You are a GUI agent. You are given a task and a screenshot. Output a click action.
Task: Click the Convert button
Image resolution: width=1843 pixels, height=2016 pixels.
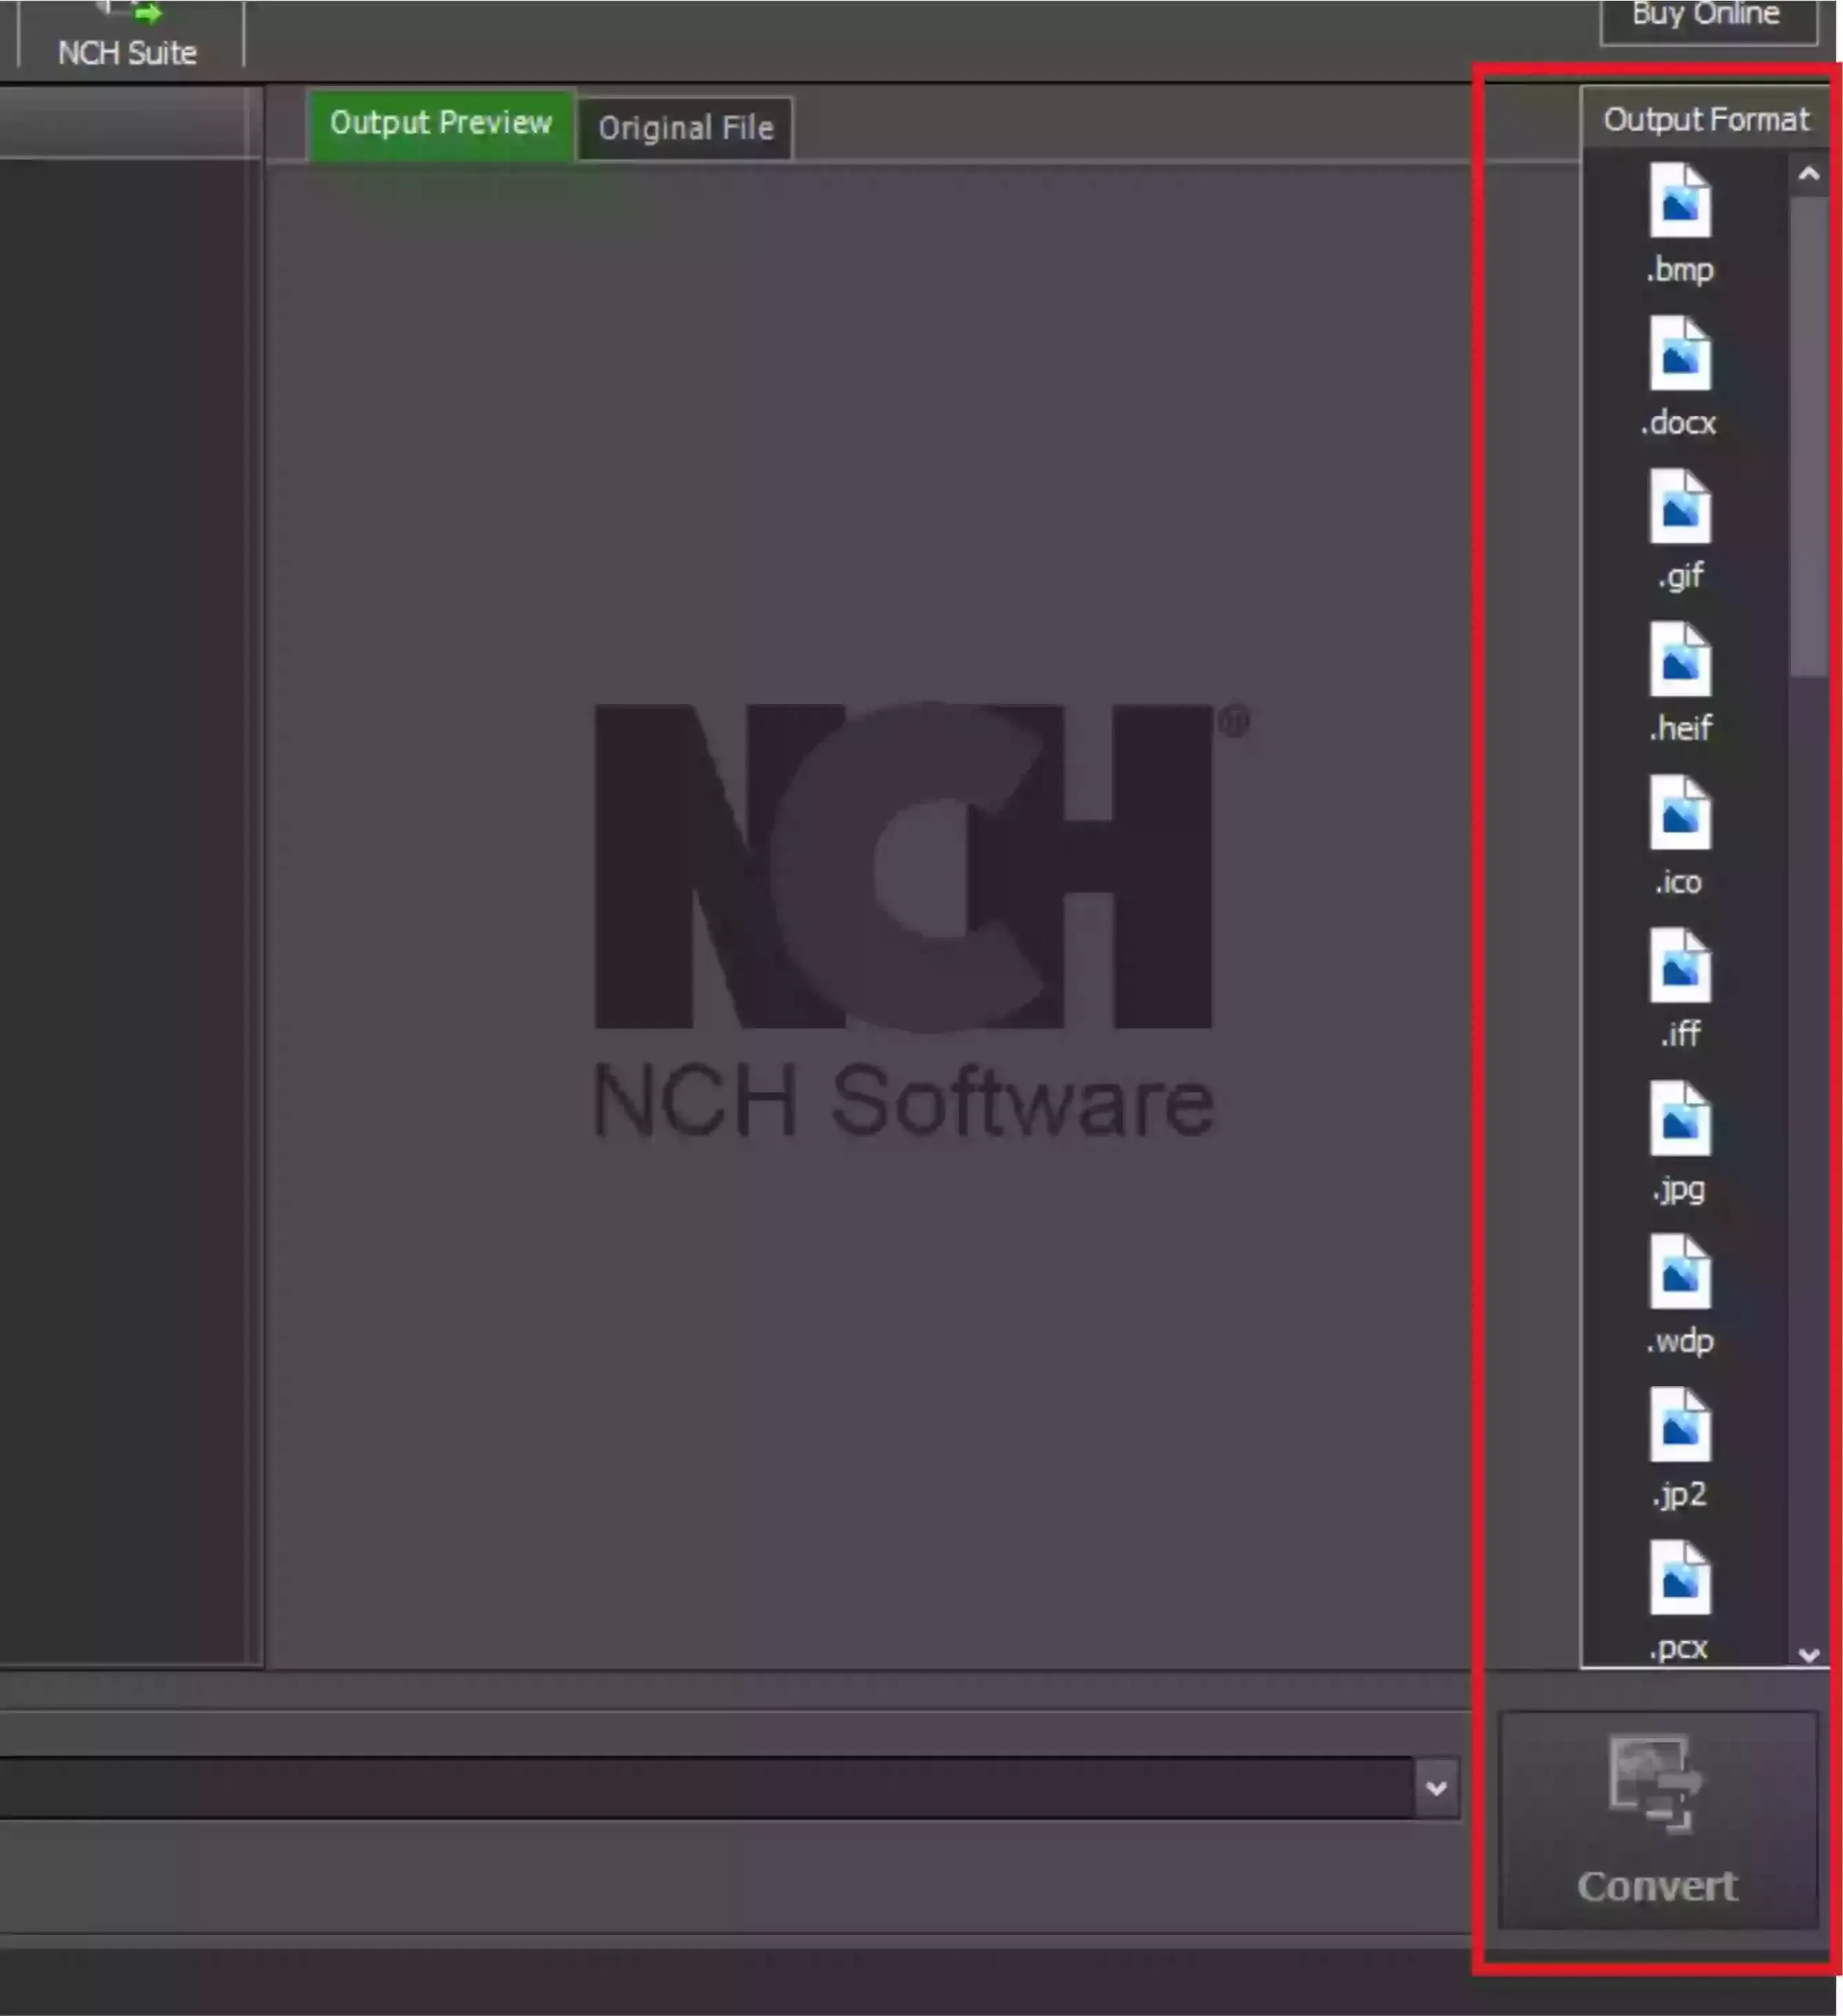point(1657,1820)
